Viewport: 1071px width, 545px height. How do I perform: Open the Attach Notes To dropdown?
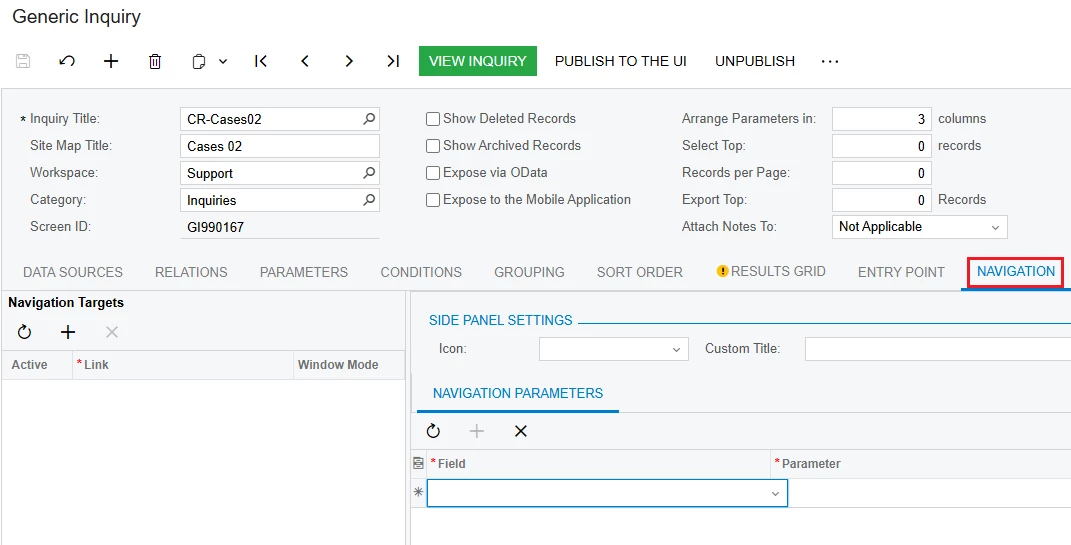pos(919,227)
